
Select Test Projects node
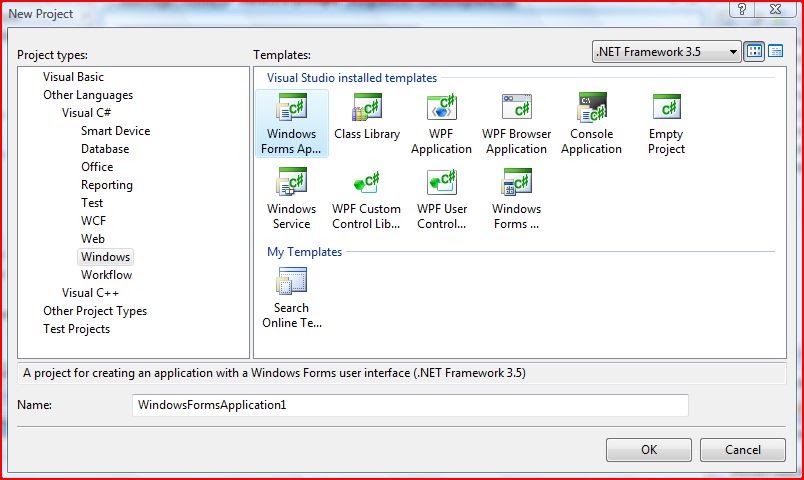76,329
